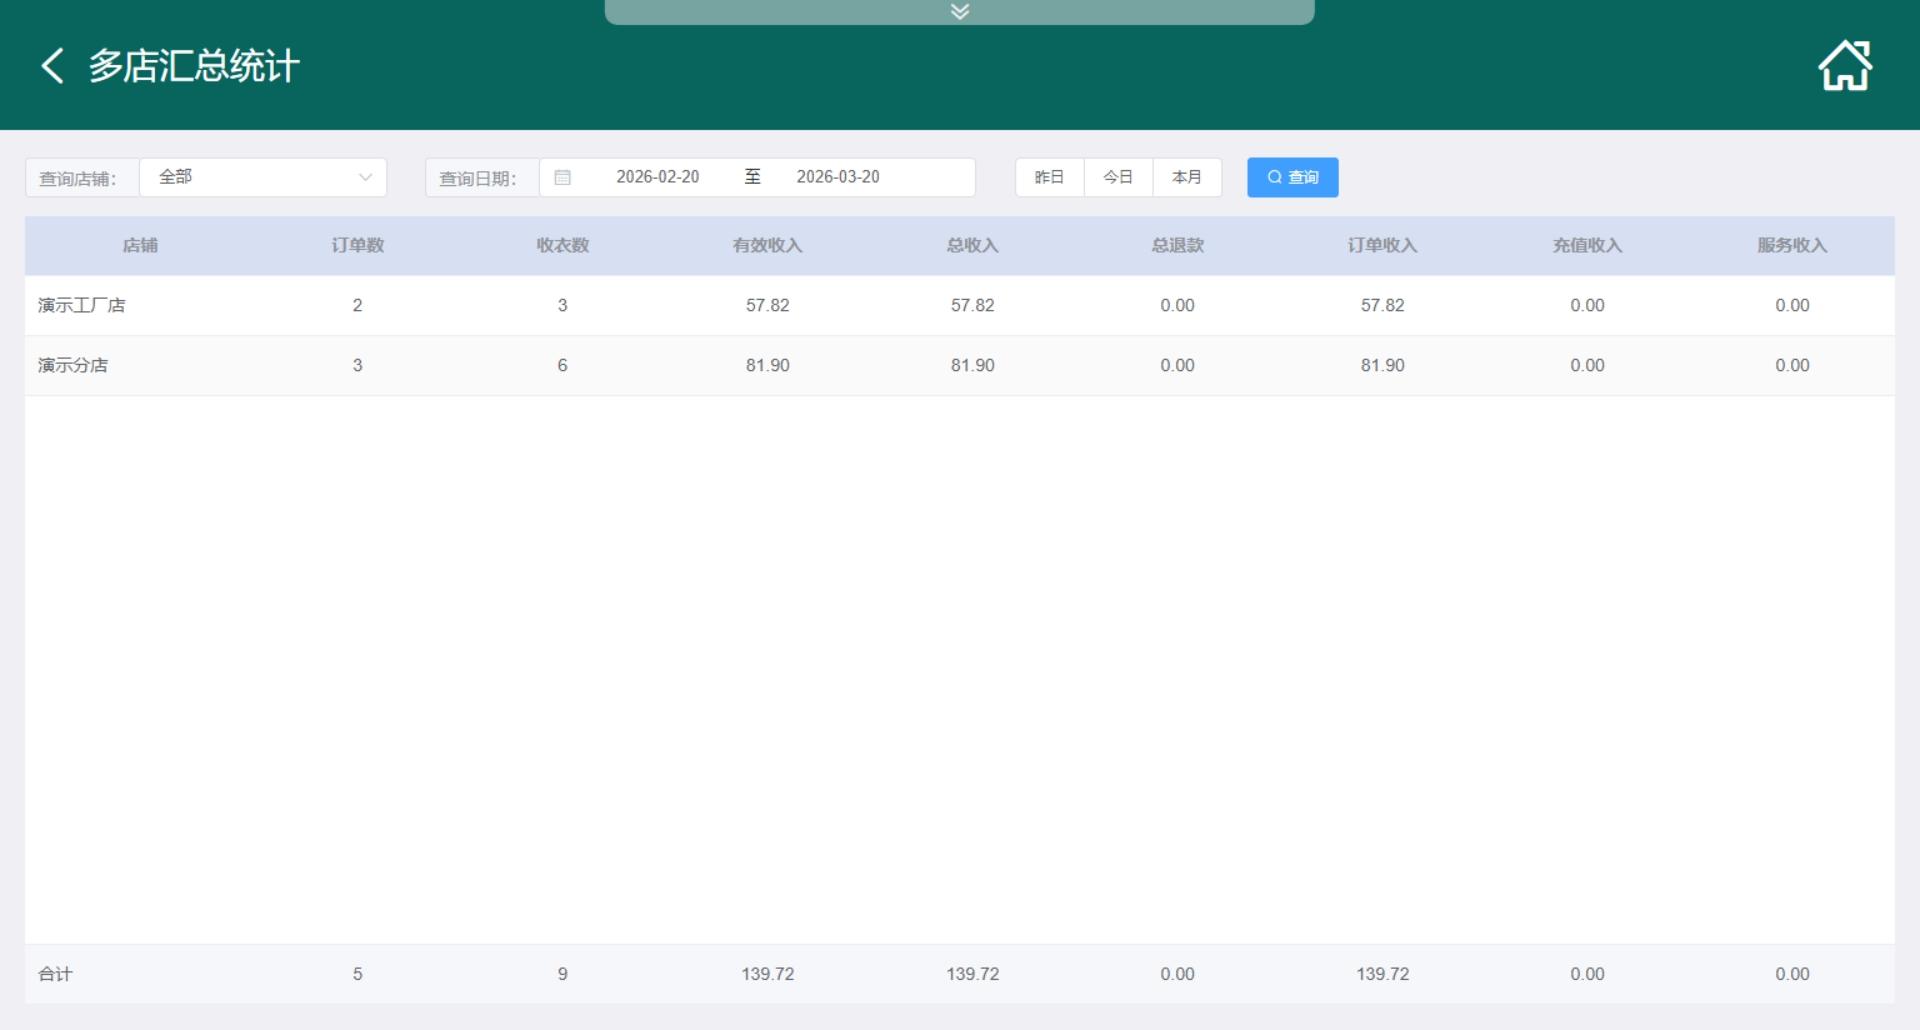Choose the 本月 quick filter

pyautogui.click(x=1187, y=177)
